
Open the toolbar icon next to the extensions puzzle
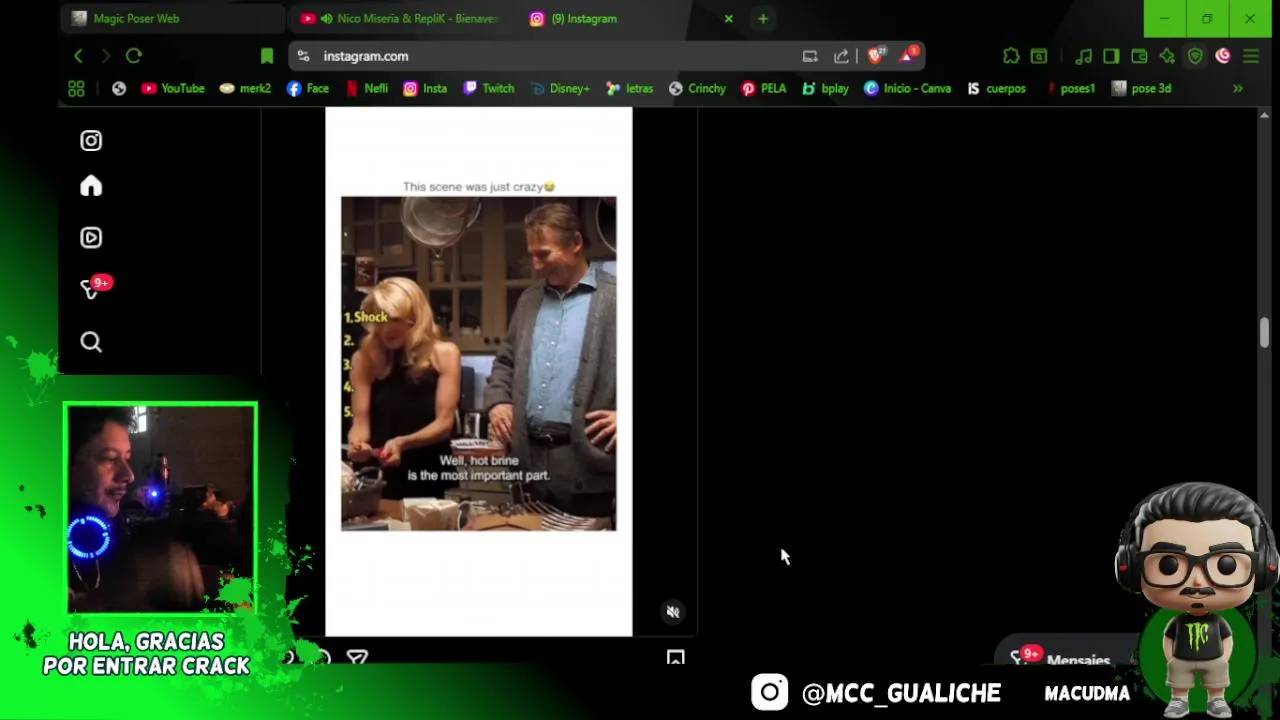click(1039, 56)
